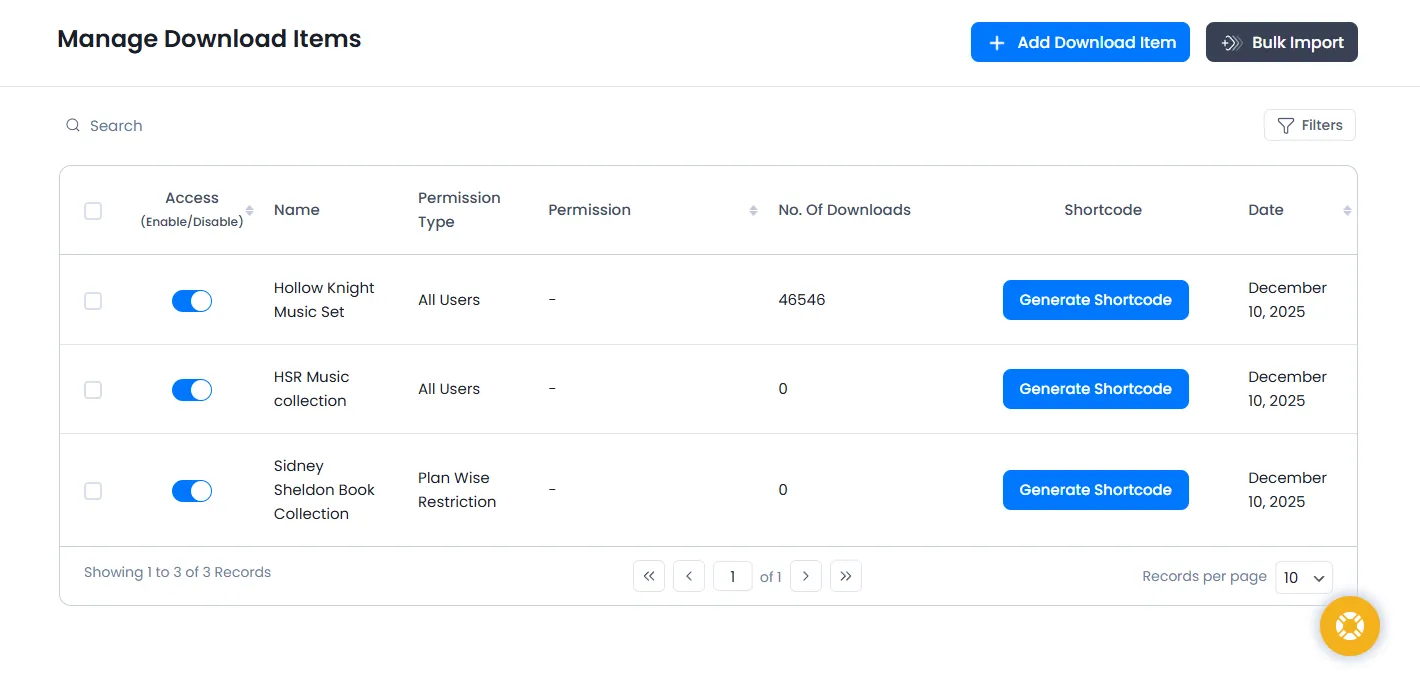The width and height of the screenshot is (1420, 688).
Task: Sort using the Access column arrows
Action: pyautogui.click(x=247, y=210)
